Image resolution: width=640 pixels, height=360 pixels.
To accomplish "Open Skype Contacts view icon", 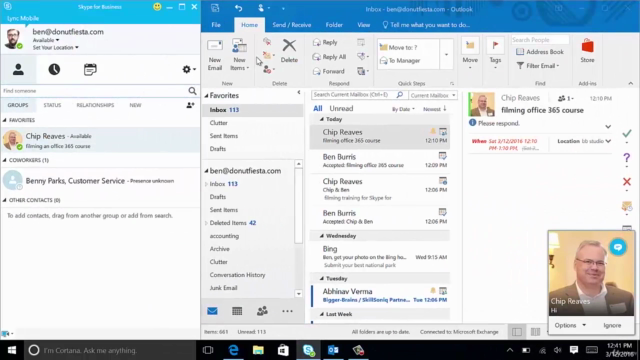I will tap(18, 69).
